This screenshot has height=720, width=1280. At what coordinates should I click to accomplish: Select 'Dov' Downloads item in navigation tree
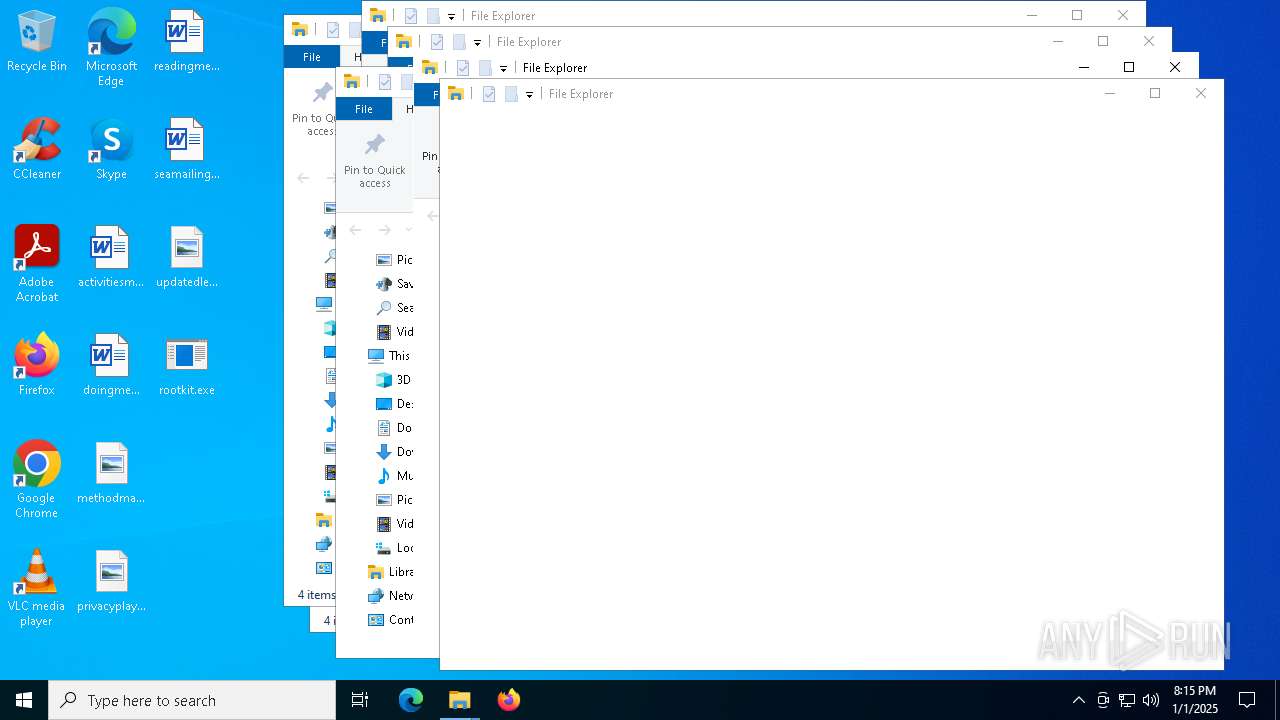point(394,452)
